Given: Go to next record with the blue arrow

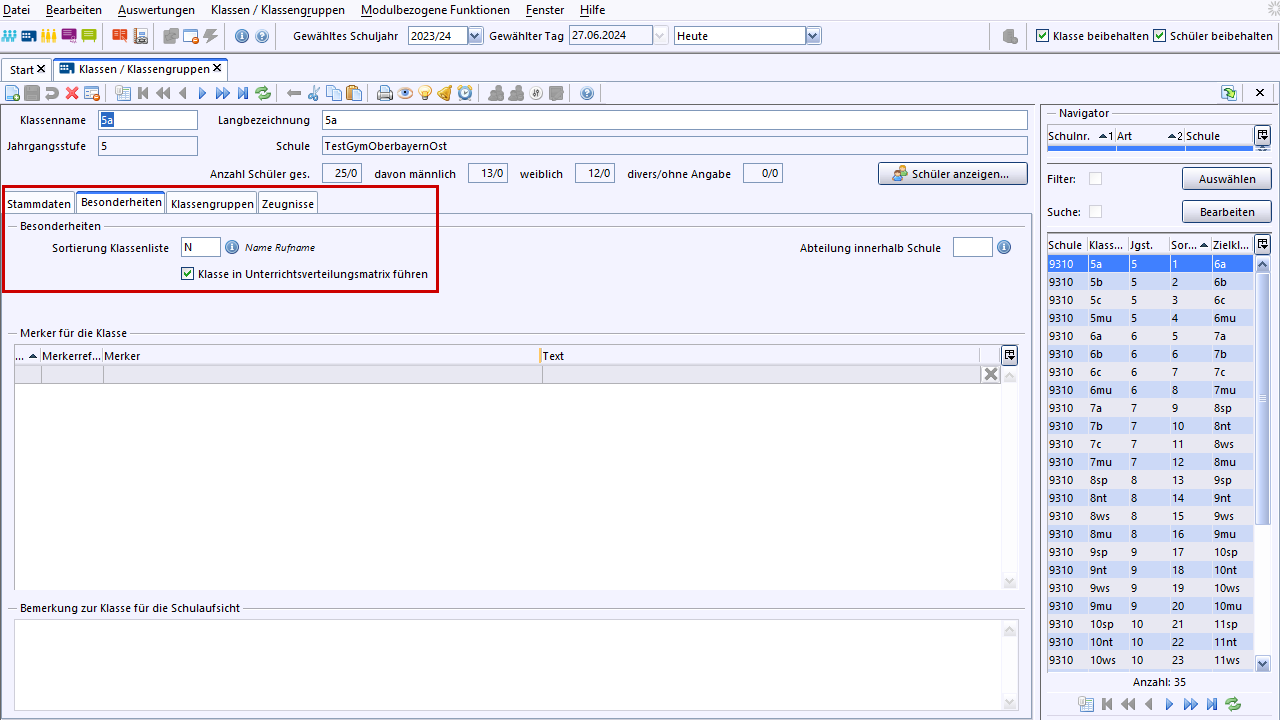Looking at the screenshot, I should (202, 93).
